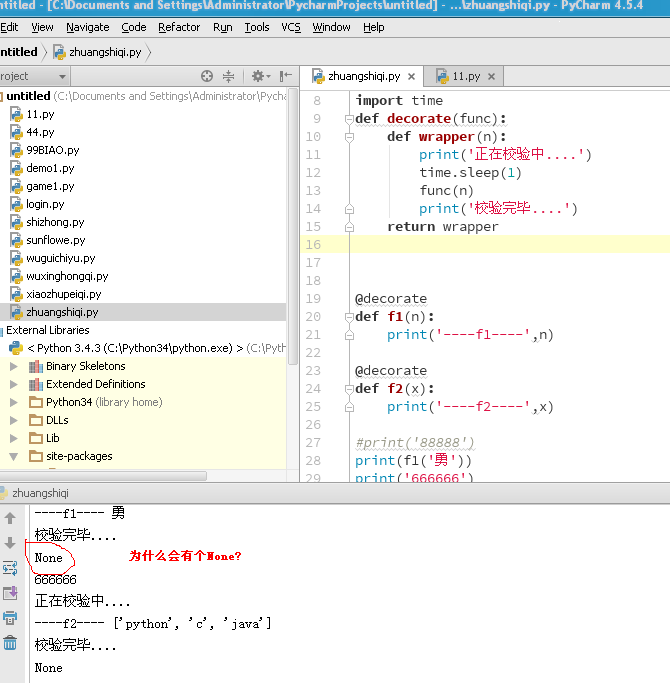Fold the decorate function at line 9
This screenshot has width=670, height=683.
(x=349, y=119)
